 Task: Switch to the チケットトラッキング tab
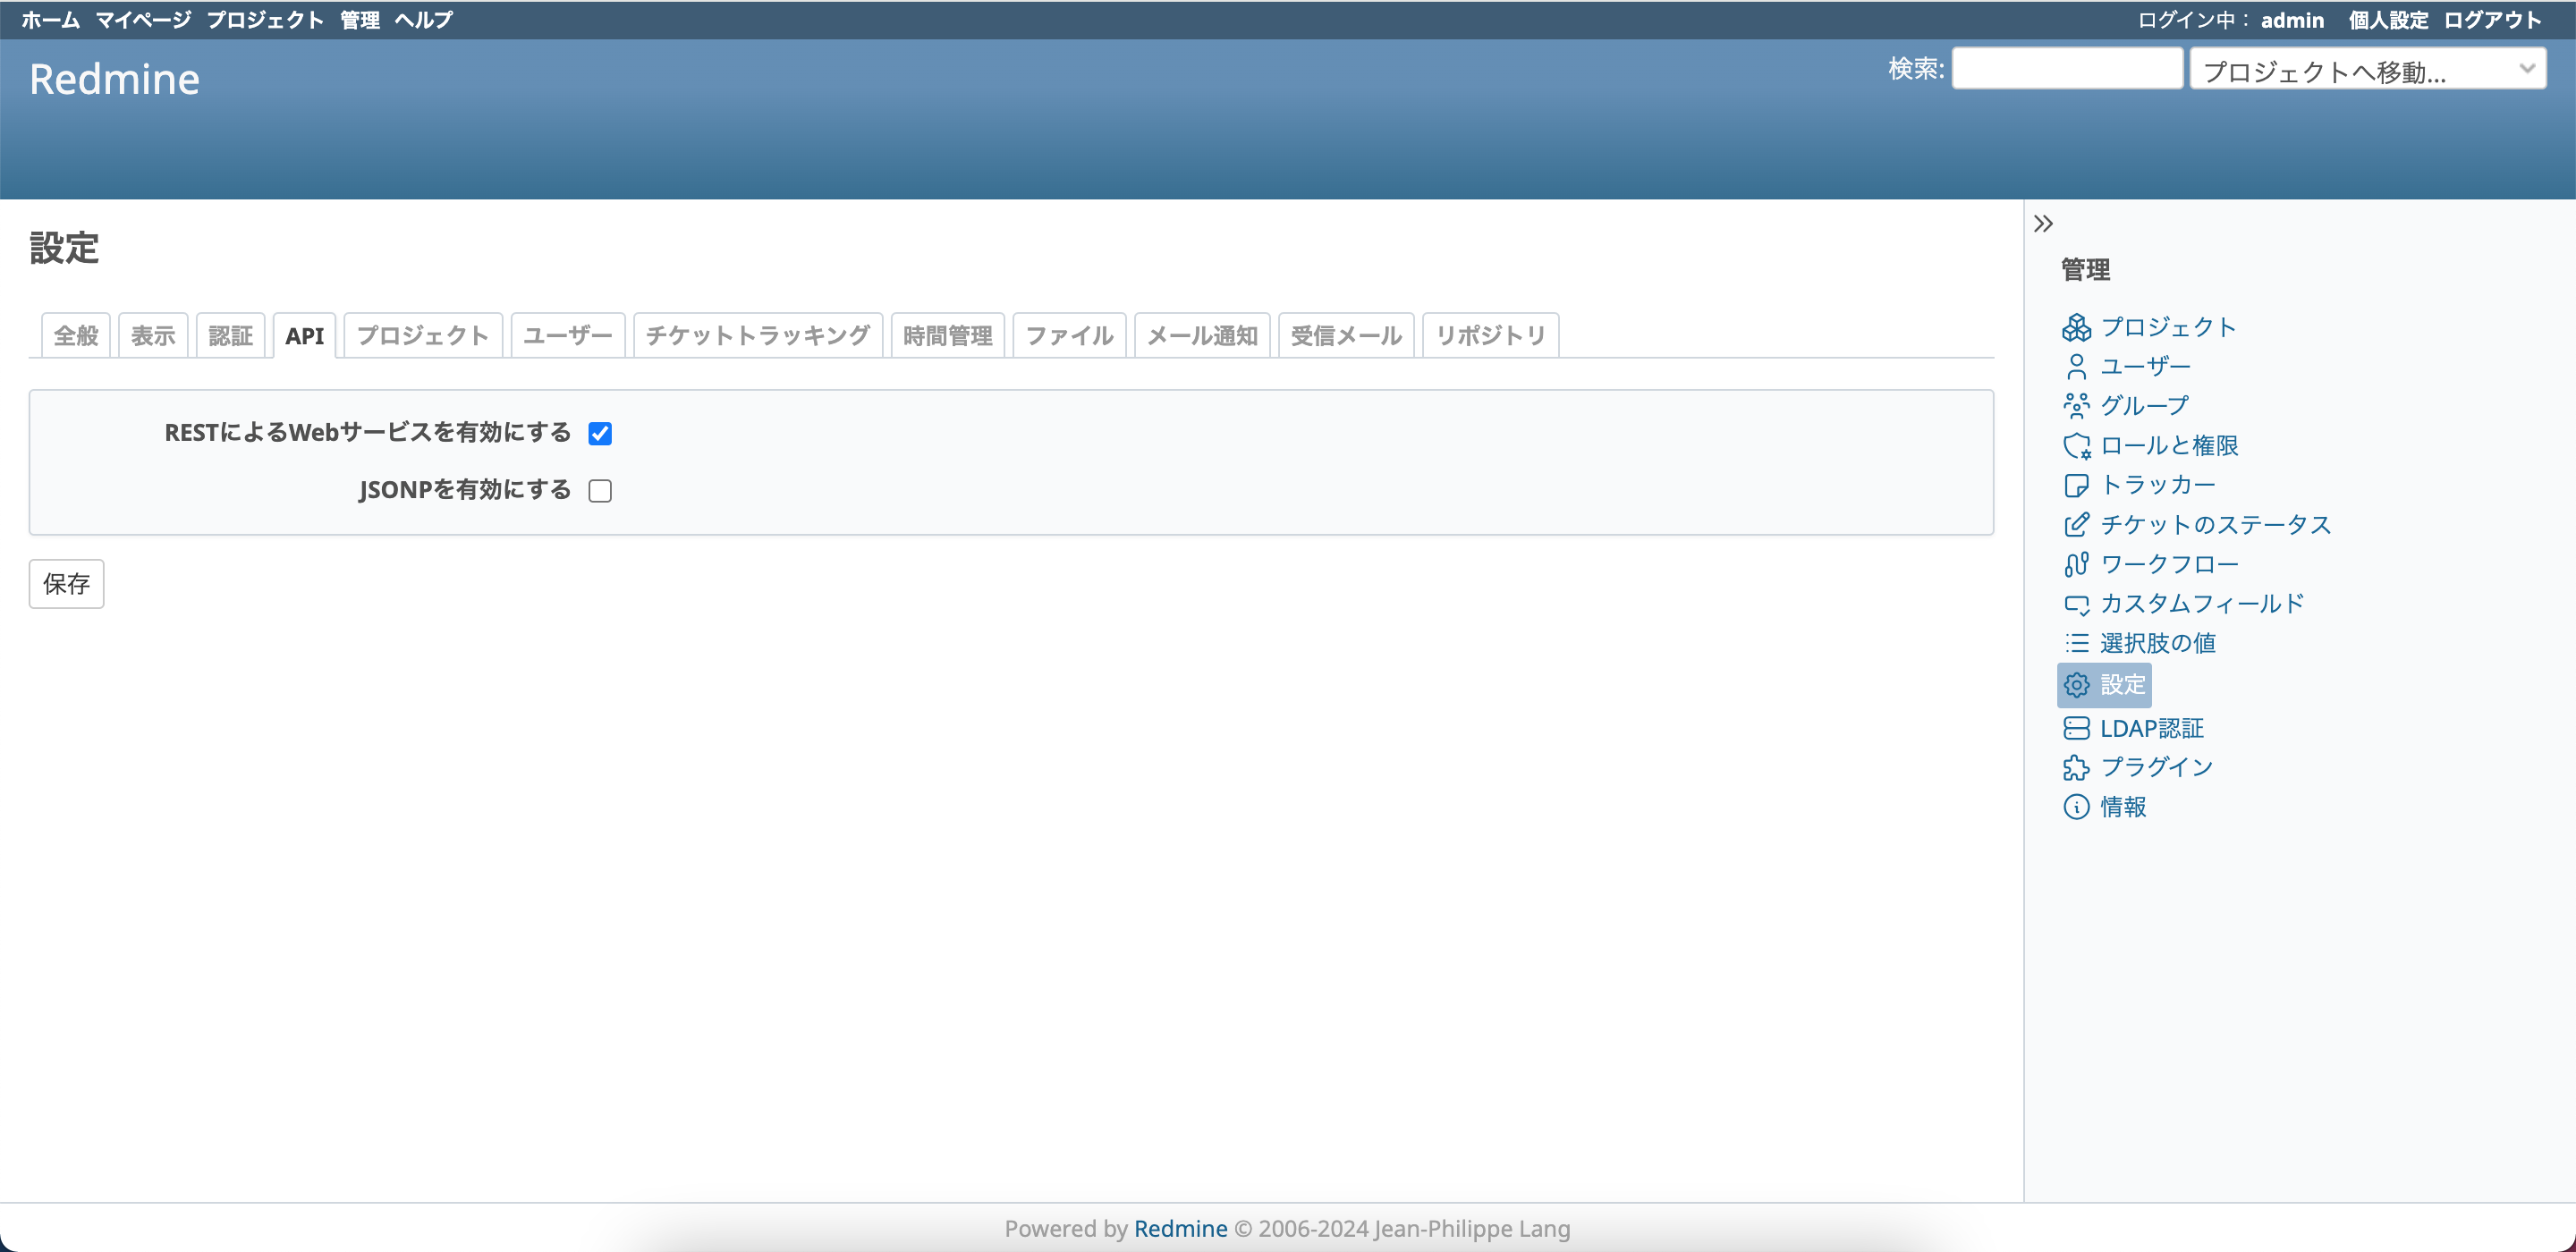point(757,336)
